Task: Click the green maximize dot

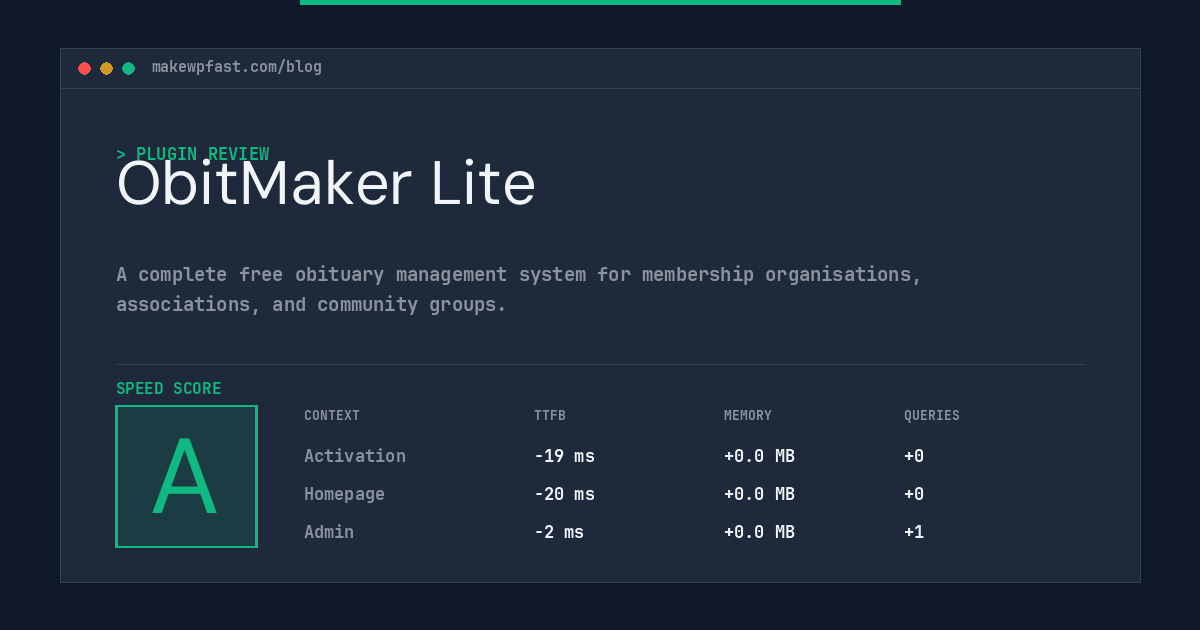Action: point(128,68)
